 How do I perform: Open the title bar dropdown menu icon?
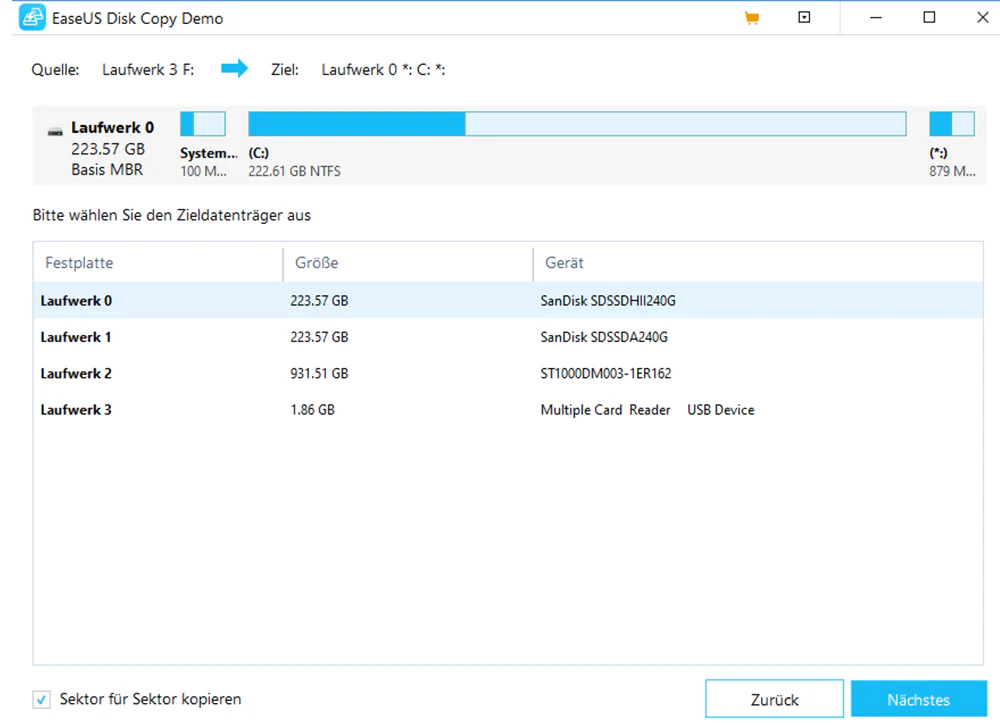[804, 18]
